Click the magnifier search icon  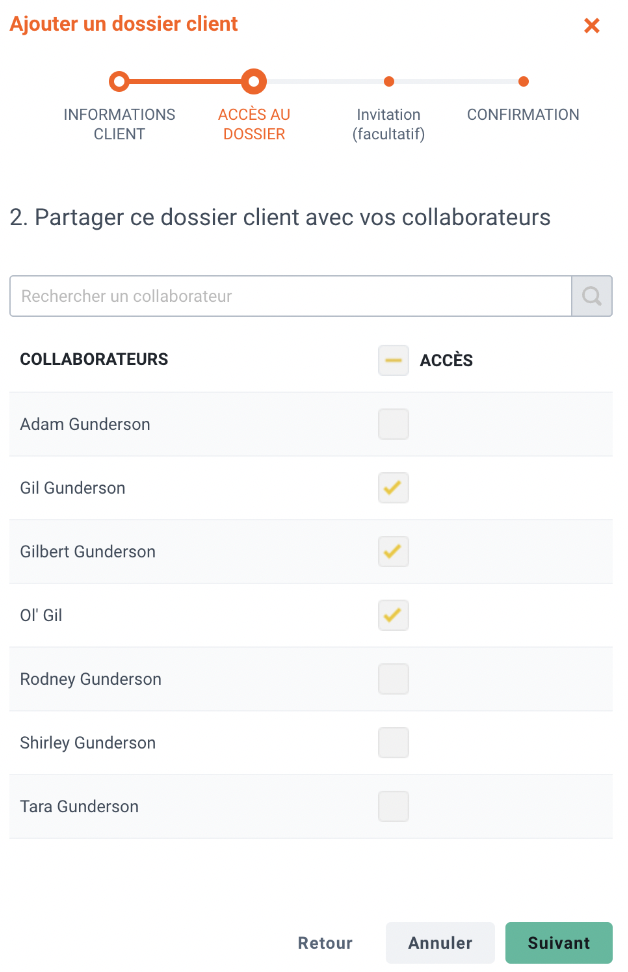[x=591, y=296]
